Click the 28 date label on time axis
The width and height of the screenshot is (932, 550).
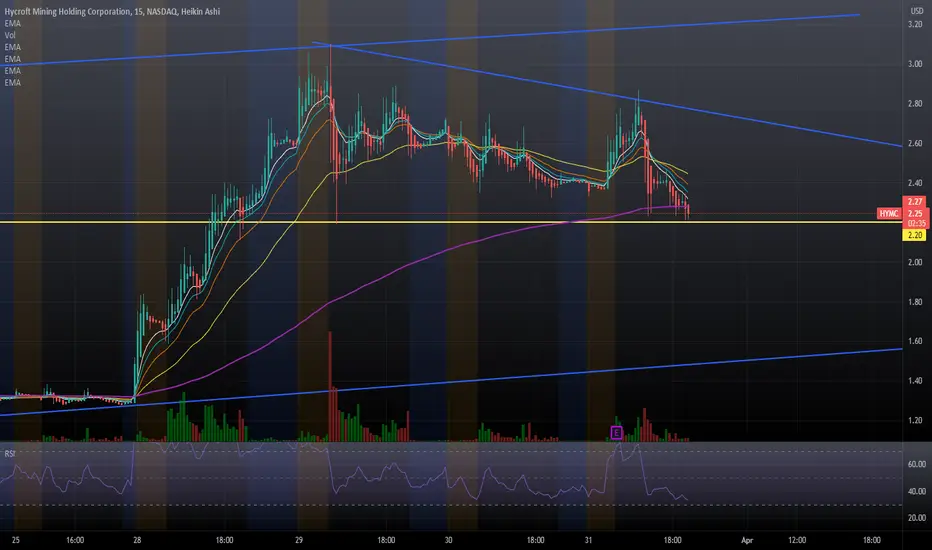137,540
